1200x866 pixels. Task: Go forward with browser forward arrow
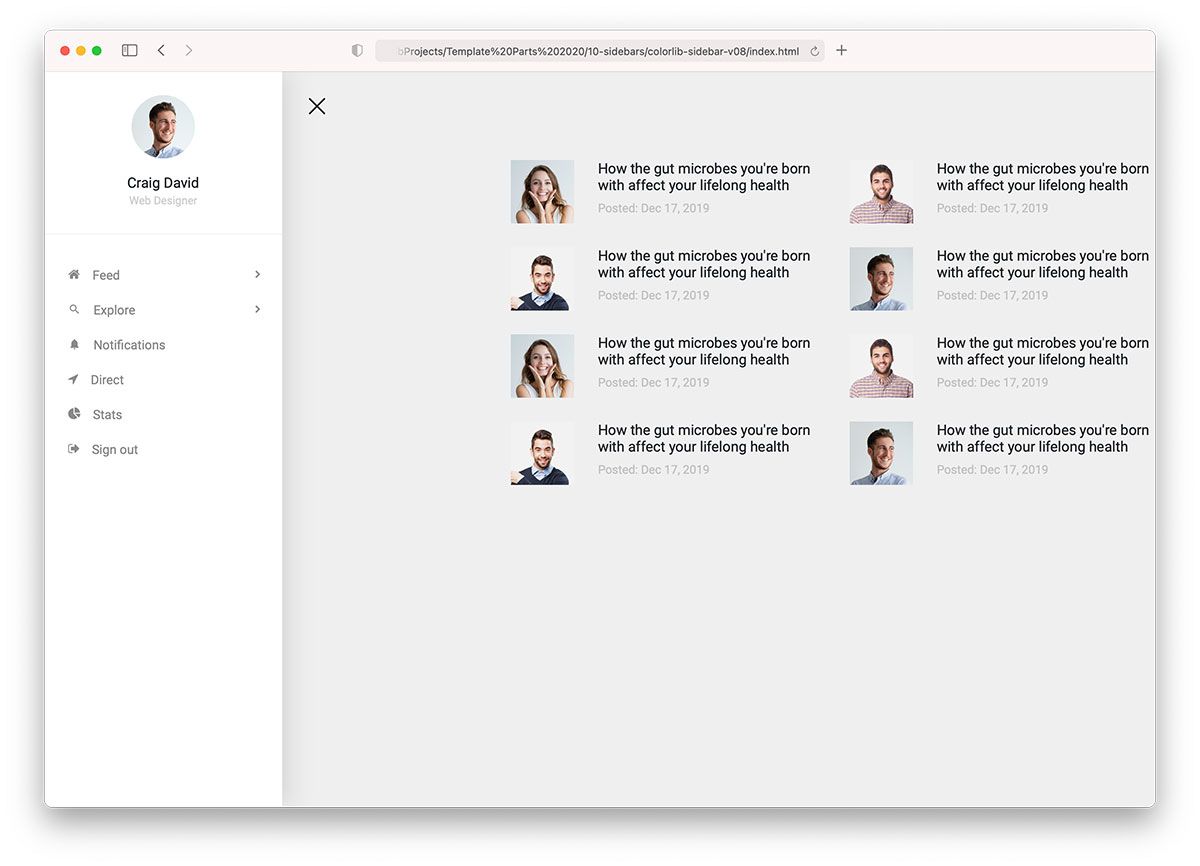(x=189, y=50)
